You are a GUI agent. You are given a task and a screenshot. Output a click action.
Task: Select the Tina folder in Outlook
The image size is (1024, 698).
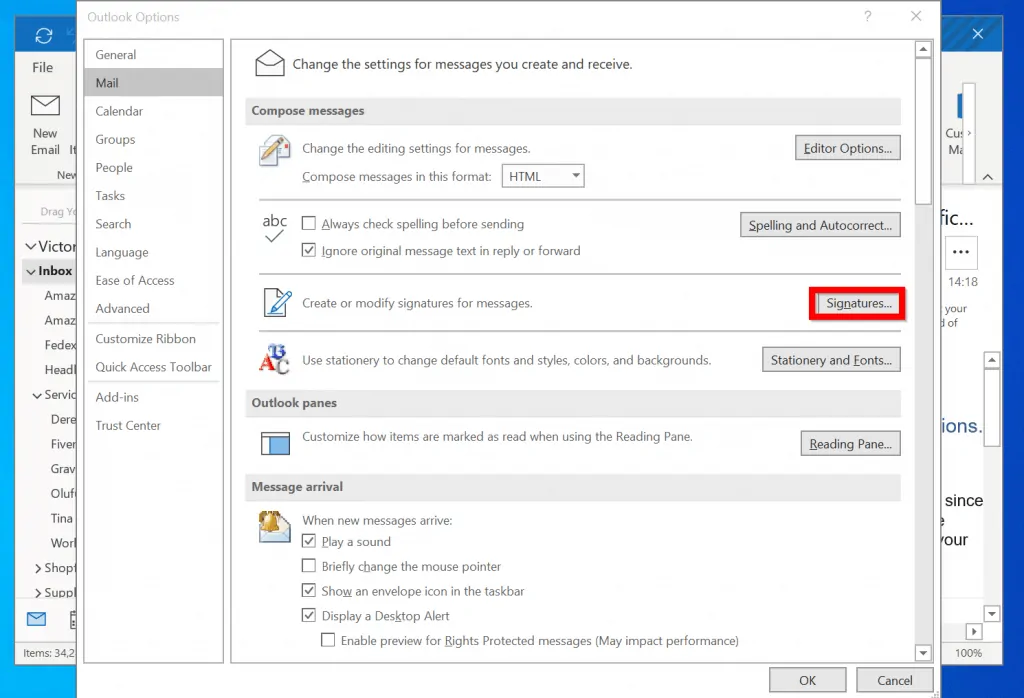[x=61, y=518]
